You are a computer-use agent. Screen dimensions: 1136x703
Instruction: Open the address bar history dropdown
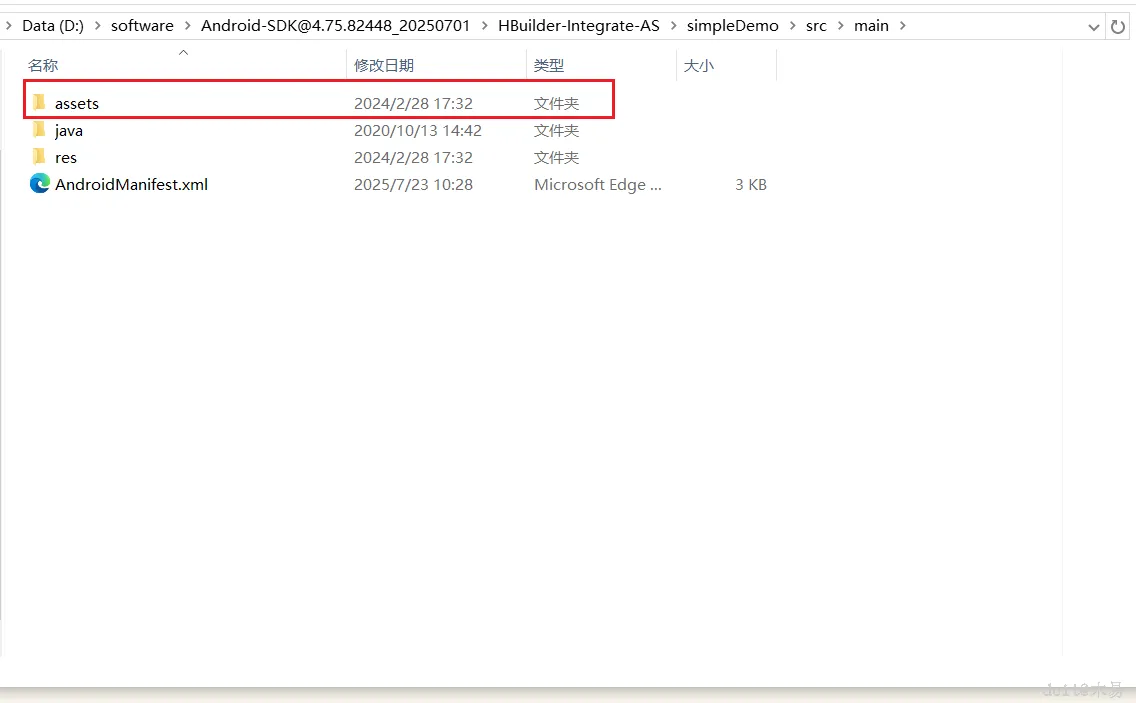(1093, 28)
